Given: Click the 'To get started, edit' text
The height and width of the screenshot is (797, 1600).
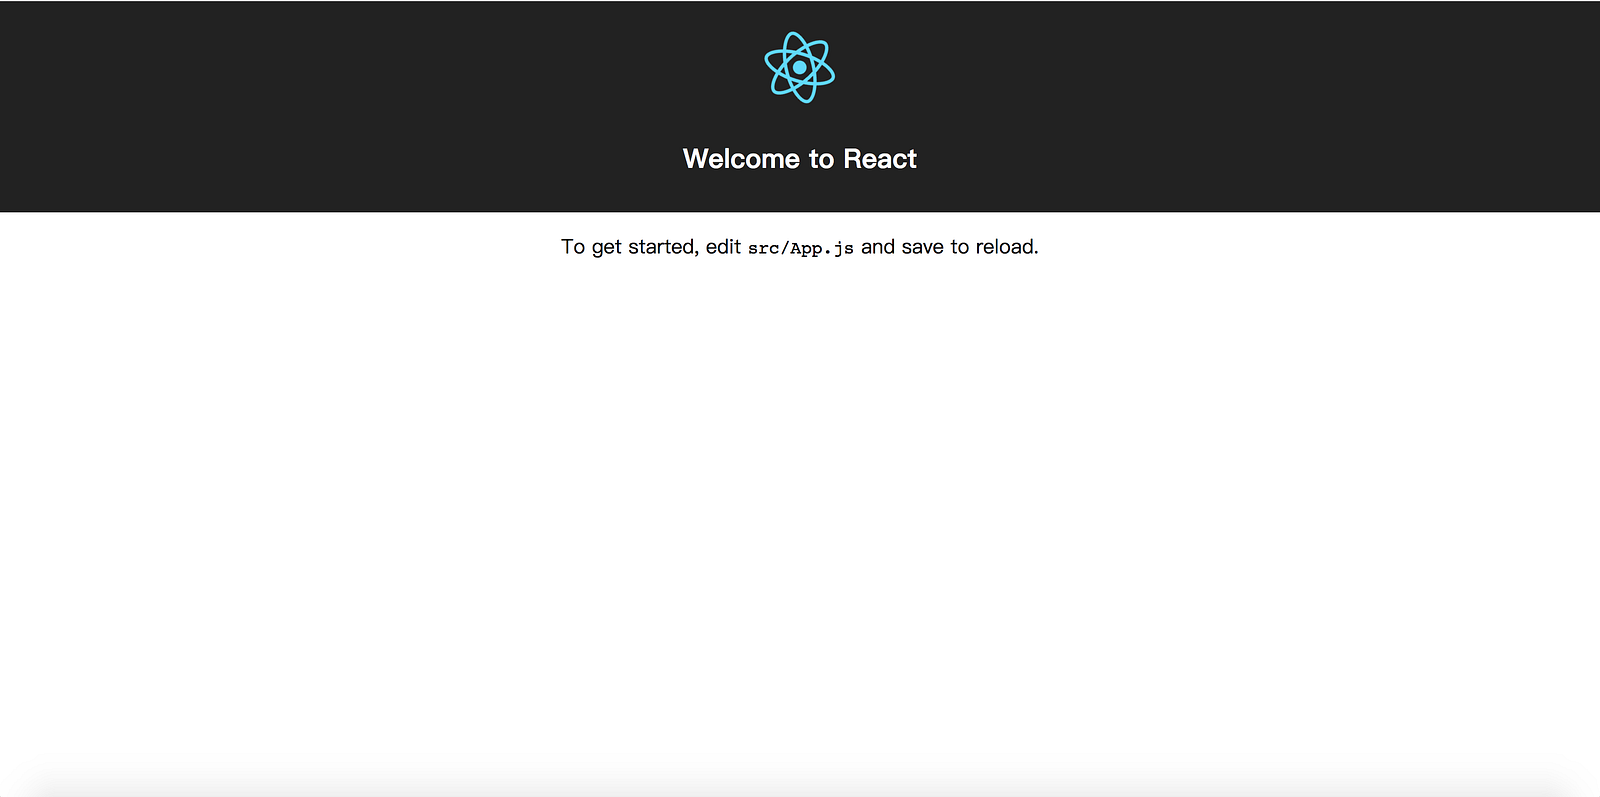Looking at the screenshot, I should [x=651, y=247].
